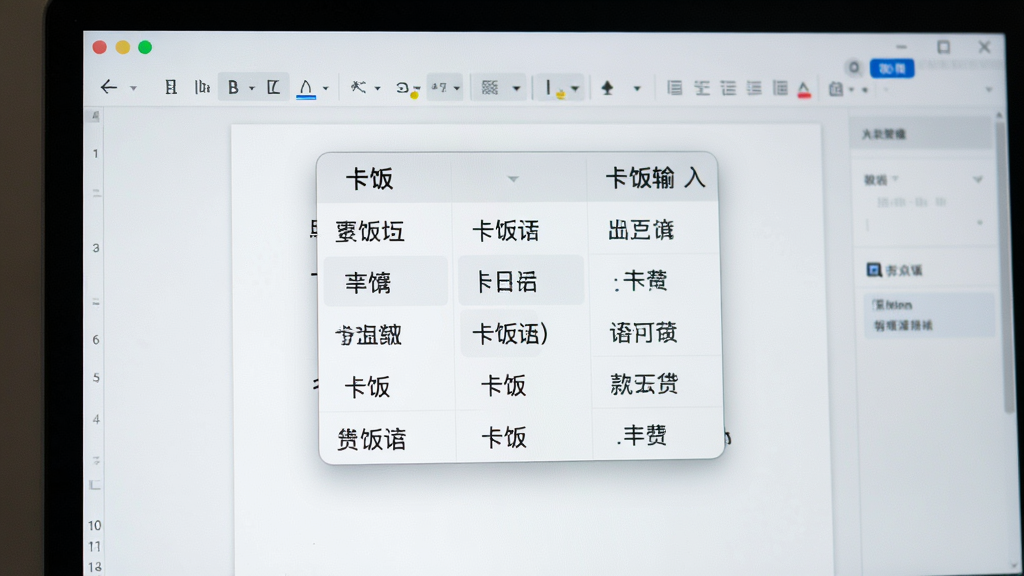The image size is (1024, 576).
Task: Click the bracket marker on the left ruler
Action: point(95,485)
